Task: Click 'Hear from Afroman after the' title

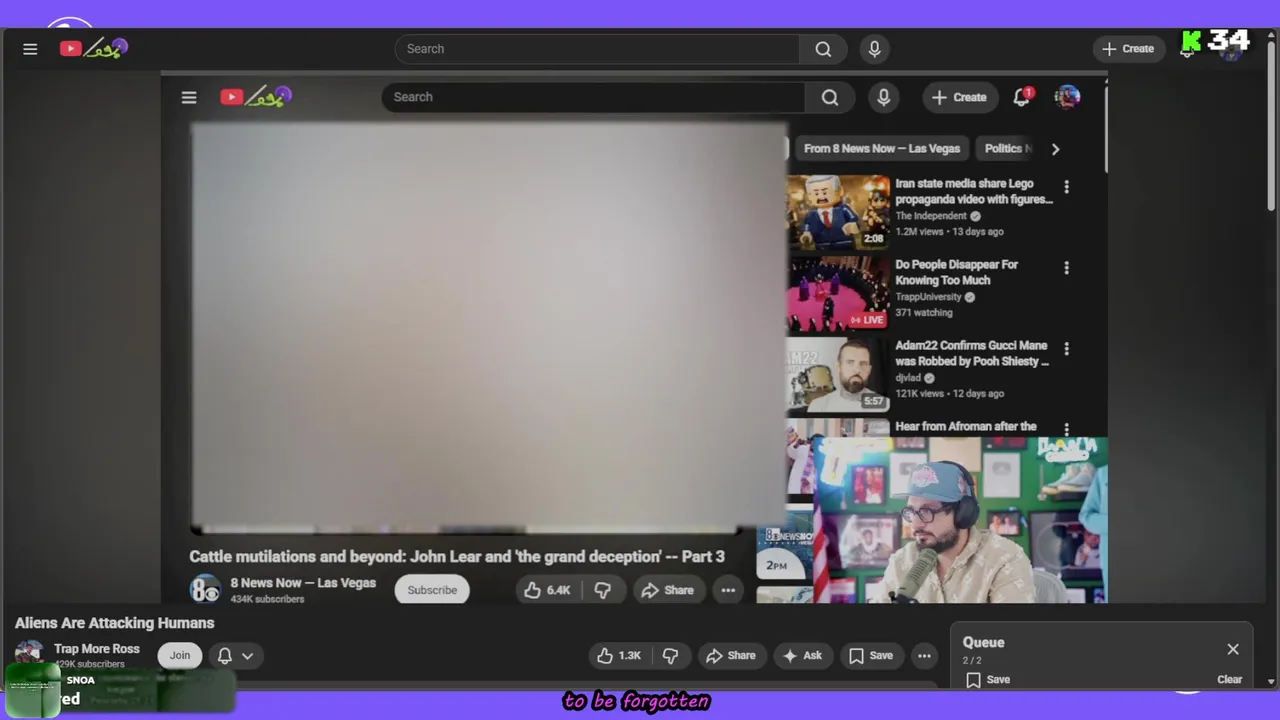Action: (x=965, y=426)
